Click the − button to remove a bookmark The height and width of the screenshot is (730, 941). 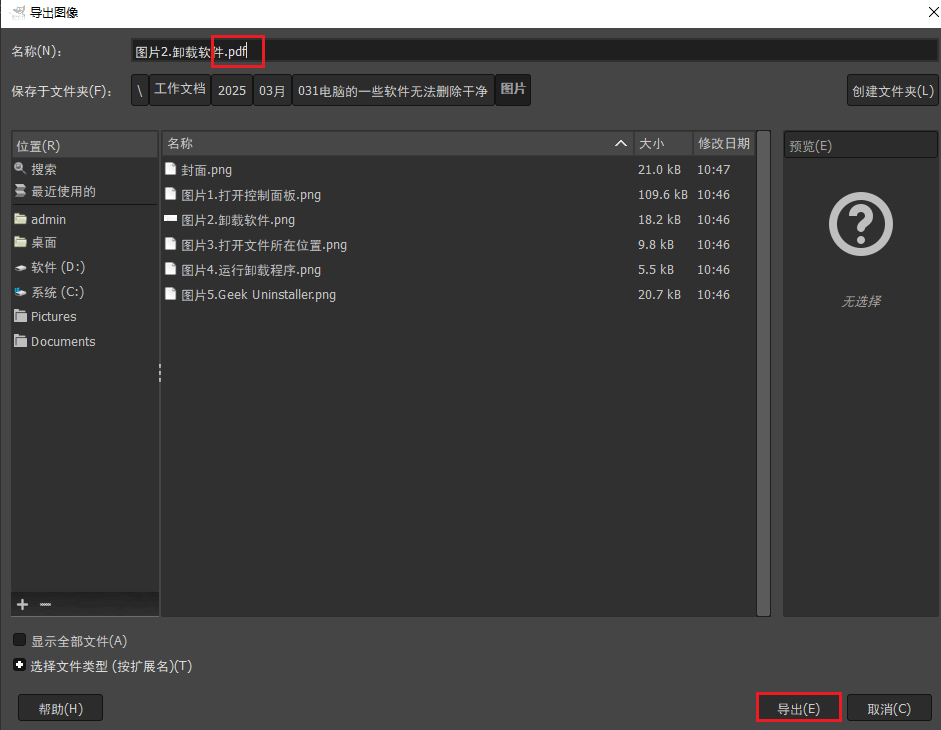[x=46, y=604]
